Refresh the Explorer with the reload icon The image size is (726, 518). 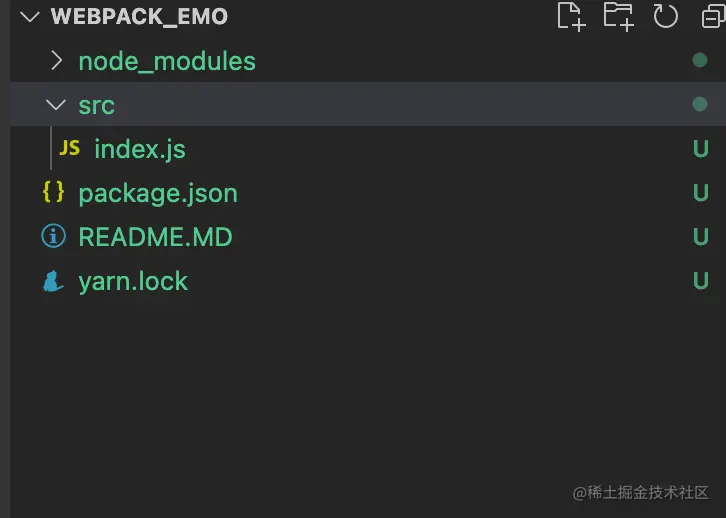(665, 17)
